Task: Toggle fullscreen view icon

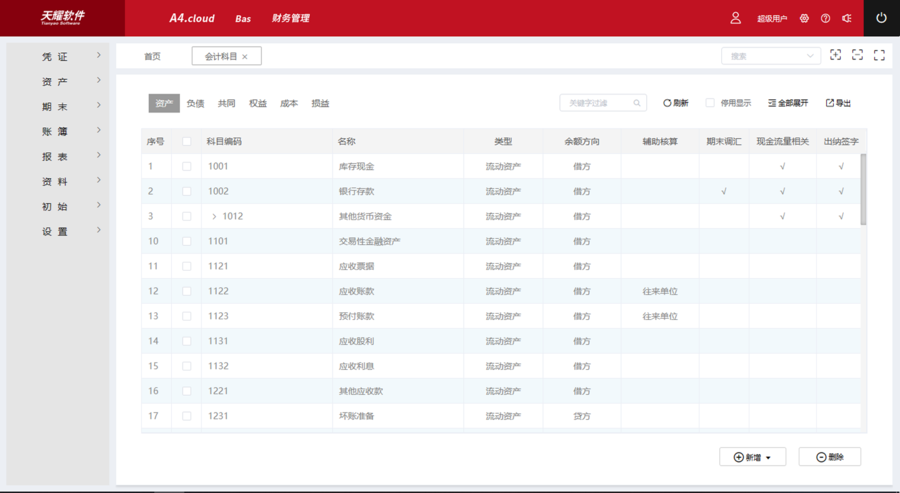Action: (879, 56)
